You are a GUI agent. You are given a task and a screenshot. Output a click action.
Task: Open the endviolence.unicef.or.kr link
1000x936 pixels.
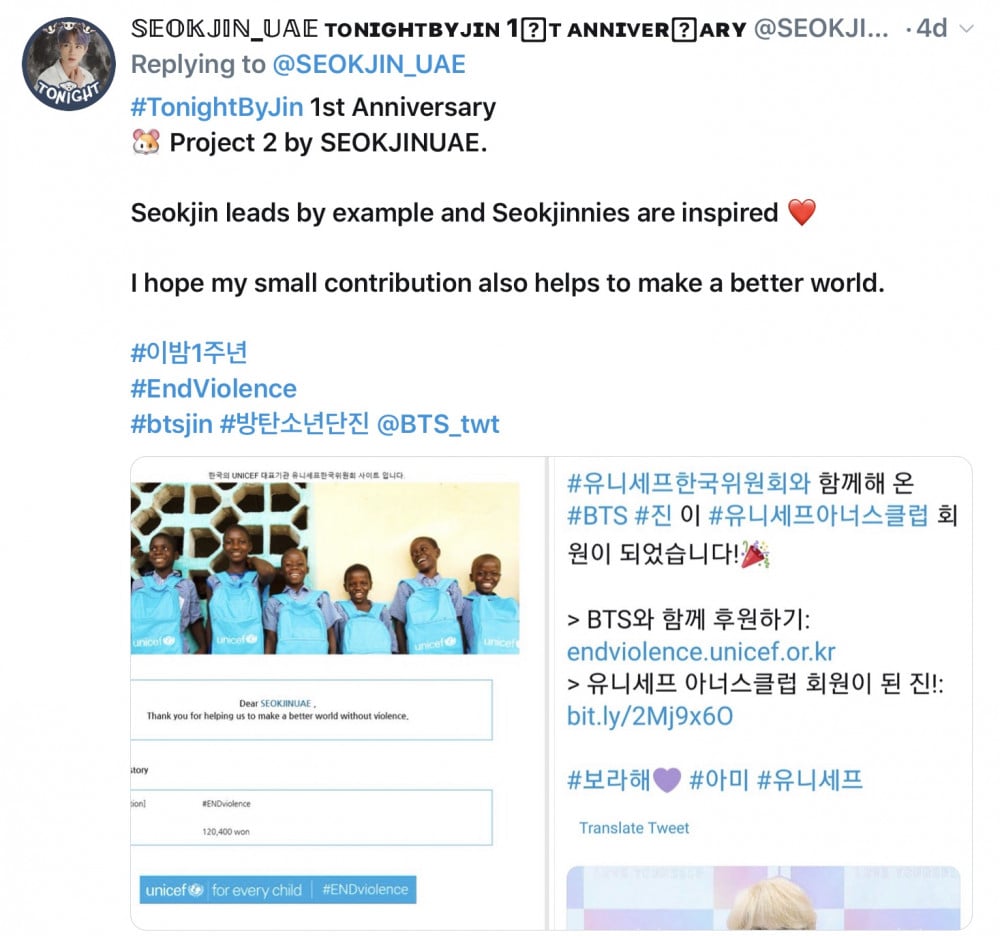(x=701, y=652)
